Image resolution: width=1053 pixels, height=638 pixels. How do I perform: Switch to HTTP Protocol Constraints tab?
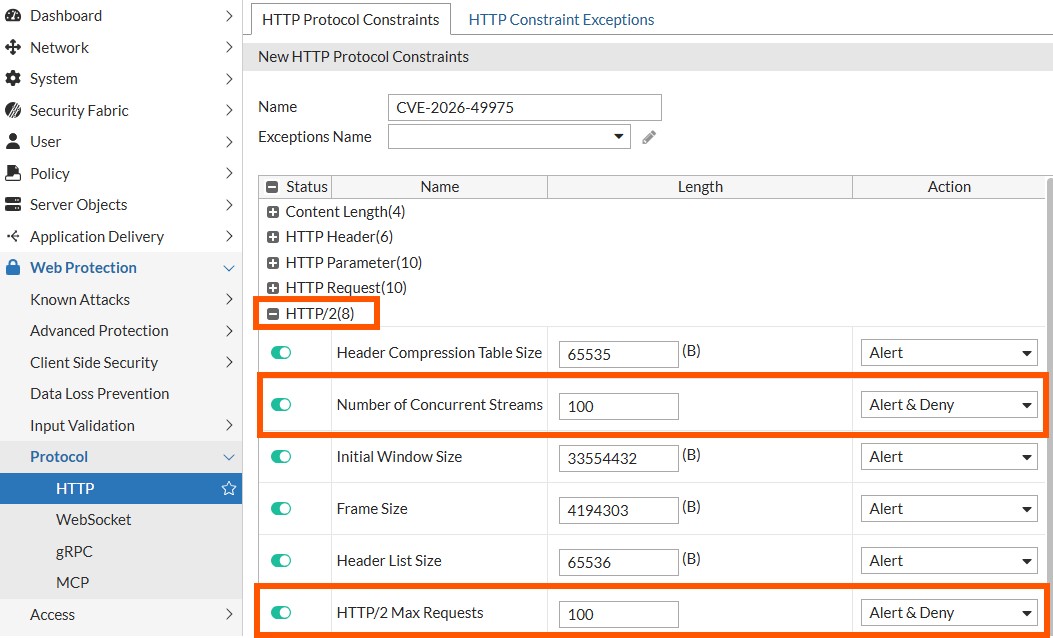pos(351,19)
